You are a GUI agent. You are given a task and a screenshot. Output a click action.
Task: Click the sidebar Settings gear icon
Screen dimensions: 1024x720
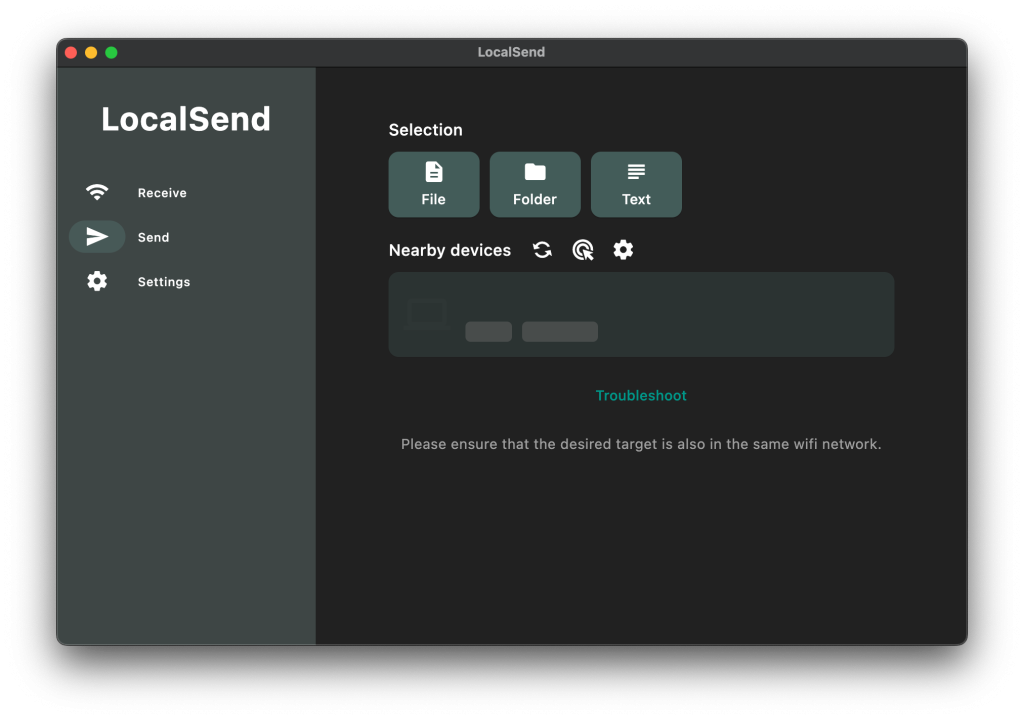click(x=97, y=281)
